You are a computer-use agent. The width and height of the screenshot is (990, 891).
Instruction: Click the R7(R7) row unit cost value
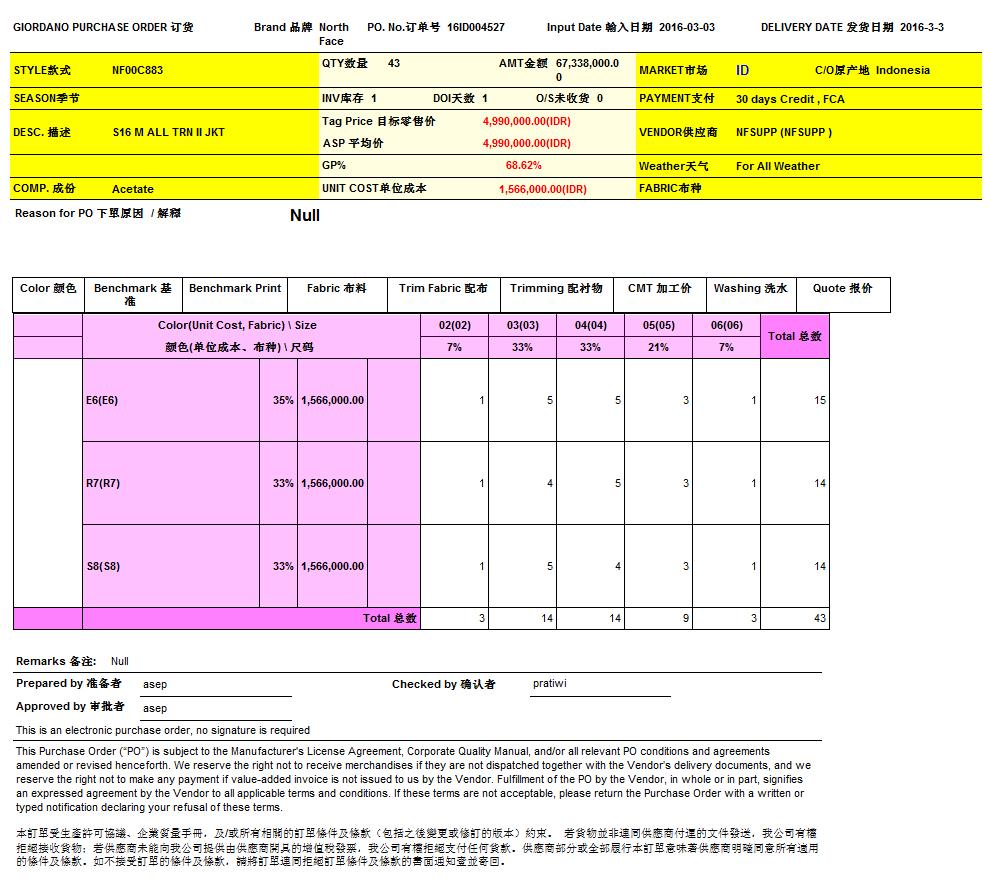click(x=332, y=484)
